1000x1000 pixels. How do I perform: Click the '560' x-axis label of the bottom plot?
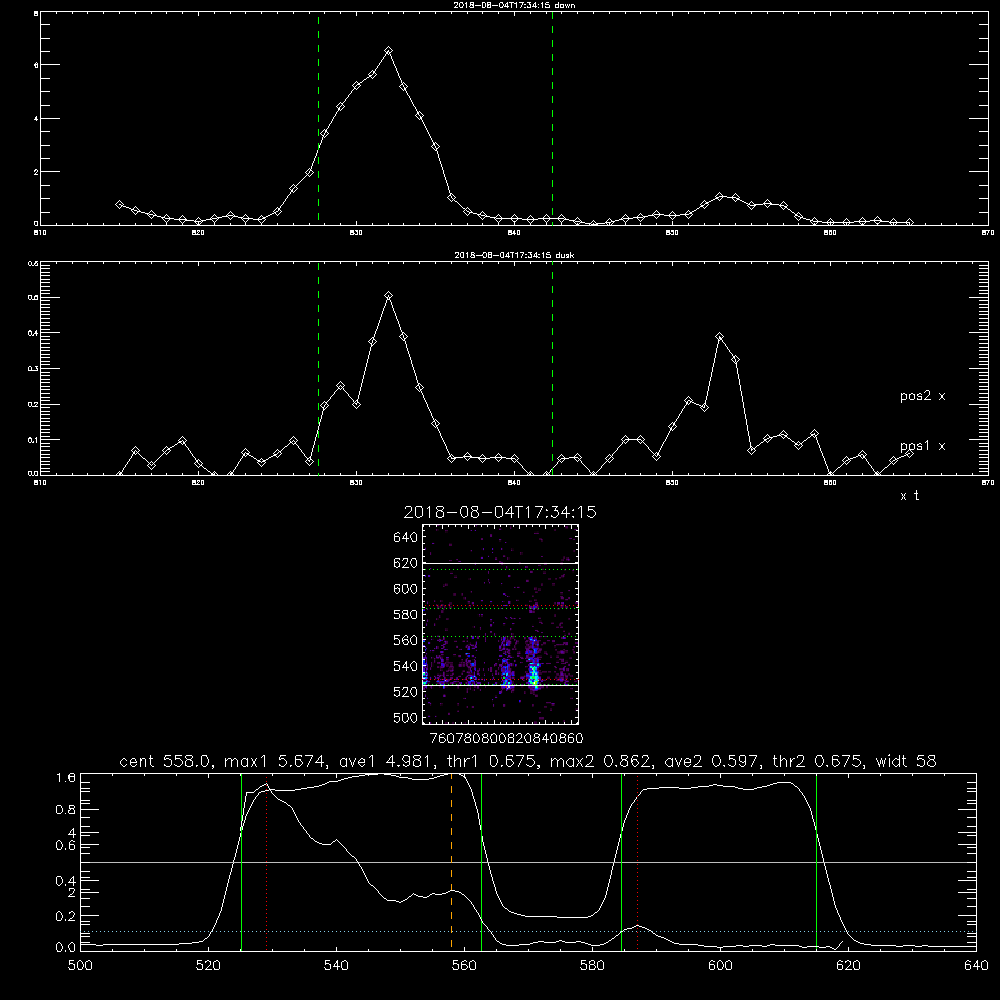tap(464, 966)
